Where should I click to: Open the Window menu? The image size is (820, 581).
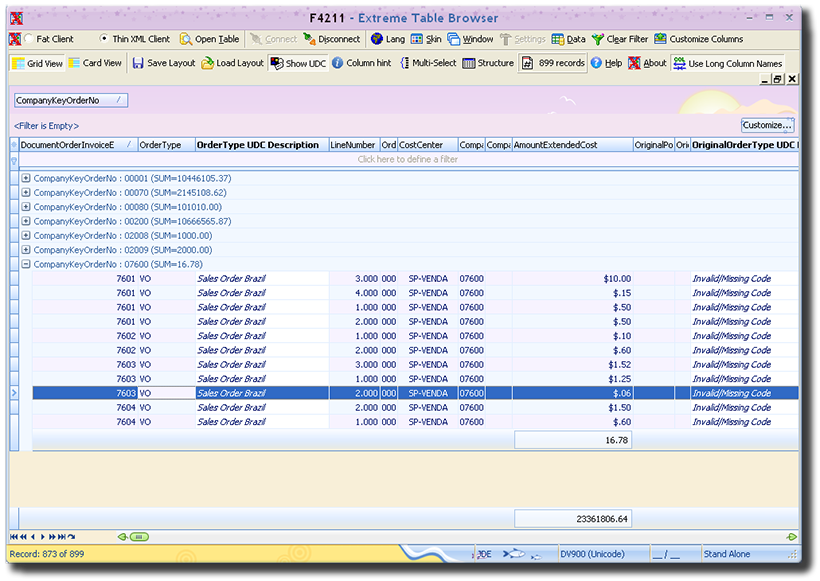(x=470, y=39)
